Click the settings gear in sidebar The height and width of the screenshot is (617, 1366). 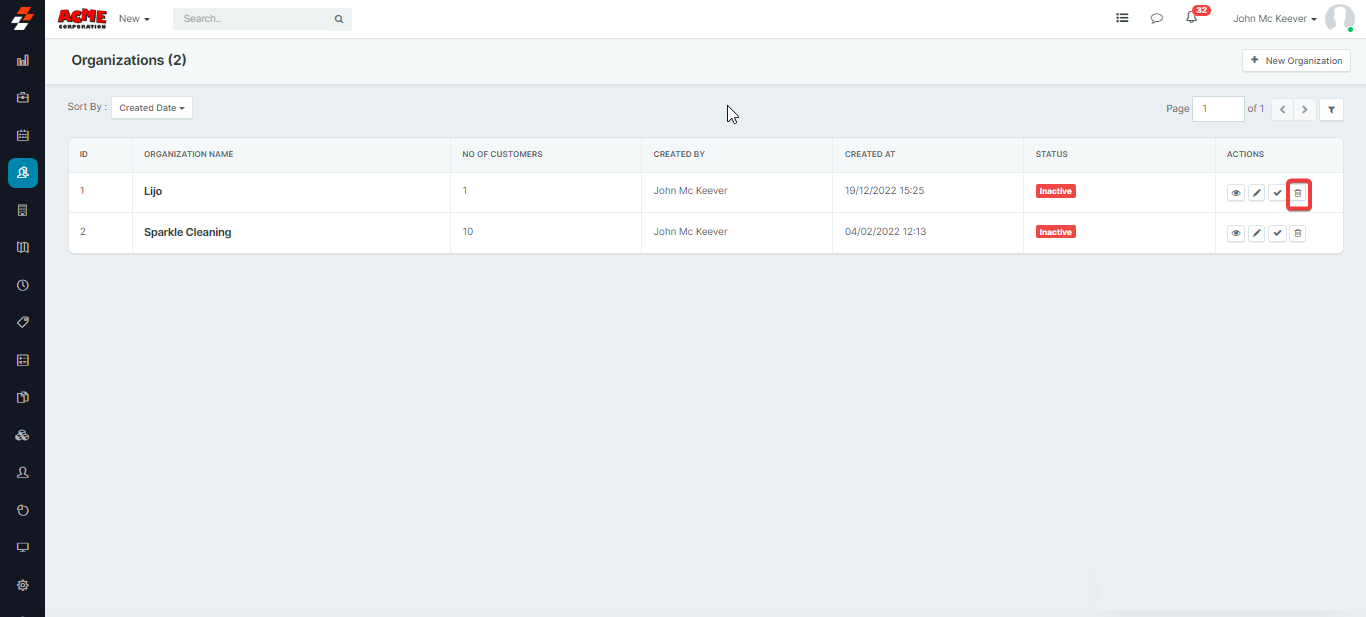[23, 585]
